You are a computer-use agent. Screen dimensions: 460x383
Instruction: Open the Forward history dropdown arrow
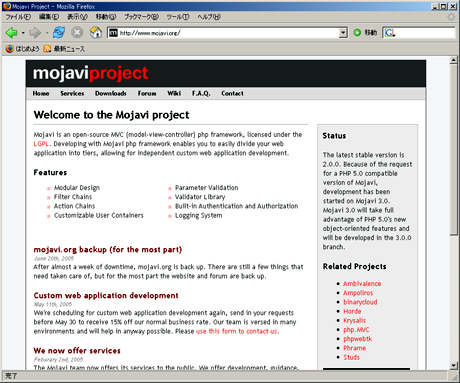(x=47, y=33)
